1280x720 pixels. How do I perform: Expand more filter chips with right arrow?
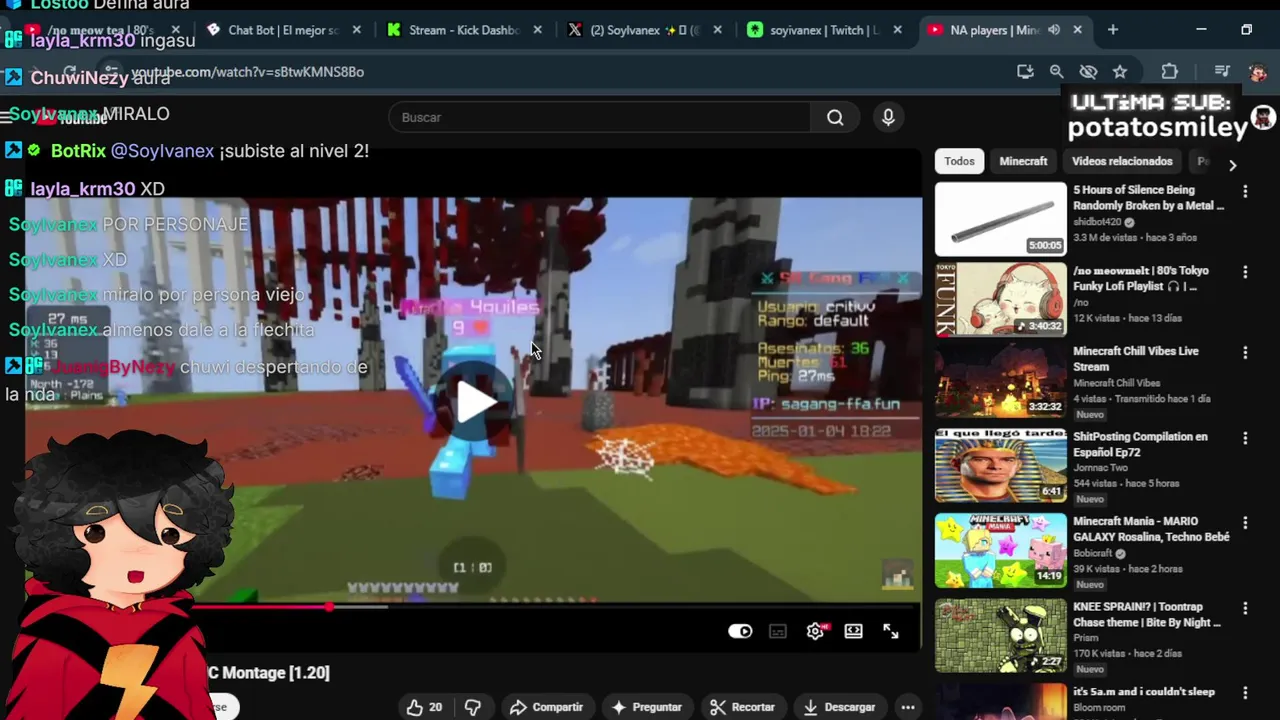pyautogui.click(x=1232, y=165)
